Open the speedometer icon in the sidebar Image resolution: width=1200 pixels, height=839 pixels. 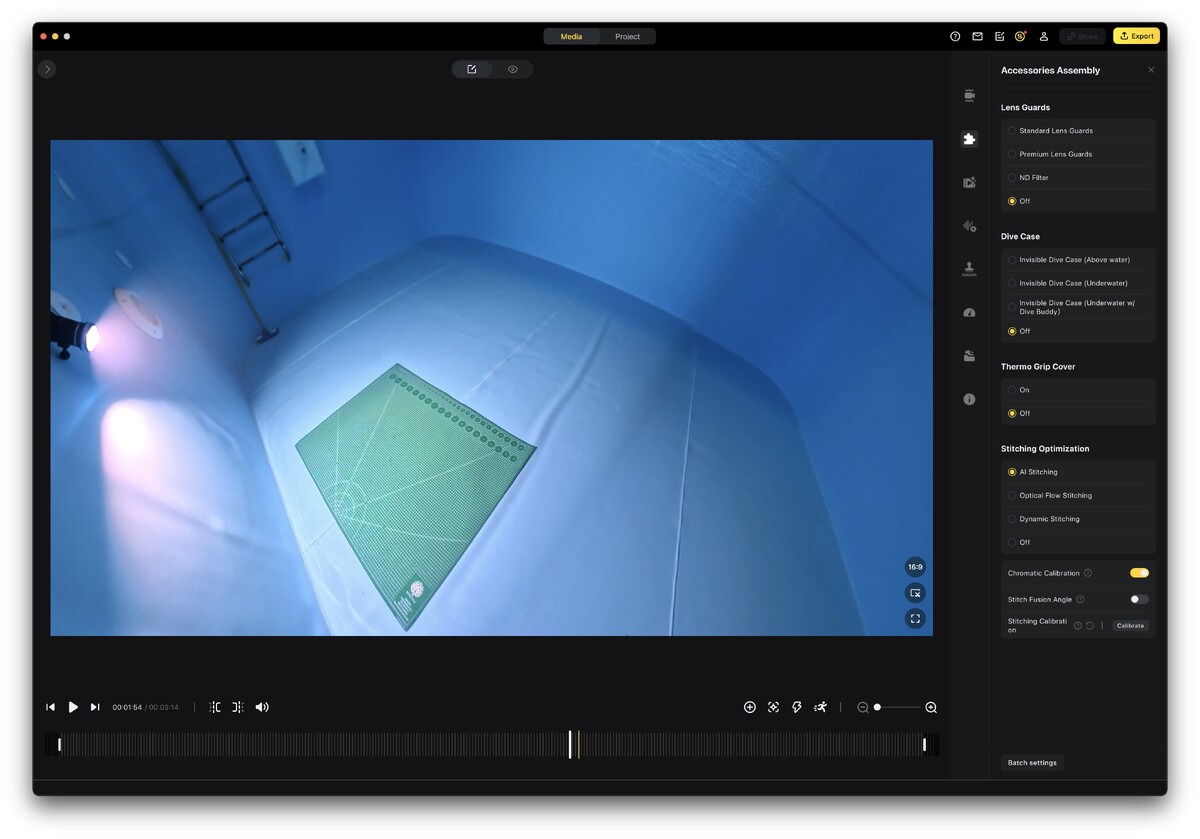click(969, 313)
